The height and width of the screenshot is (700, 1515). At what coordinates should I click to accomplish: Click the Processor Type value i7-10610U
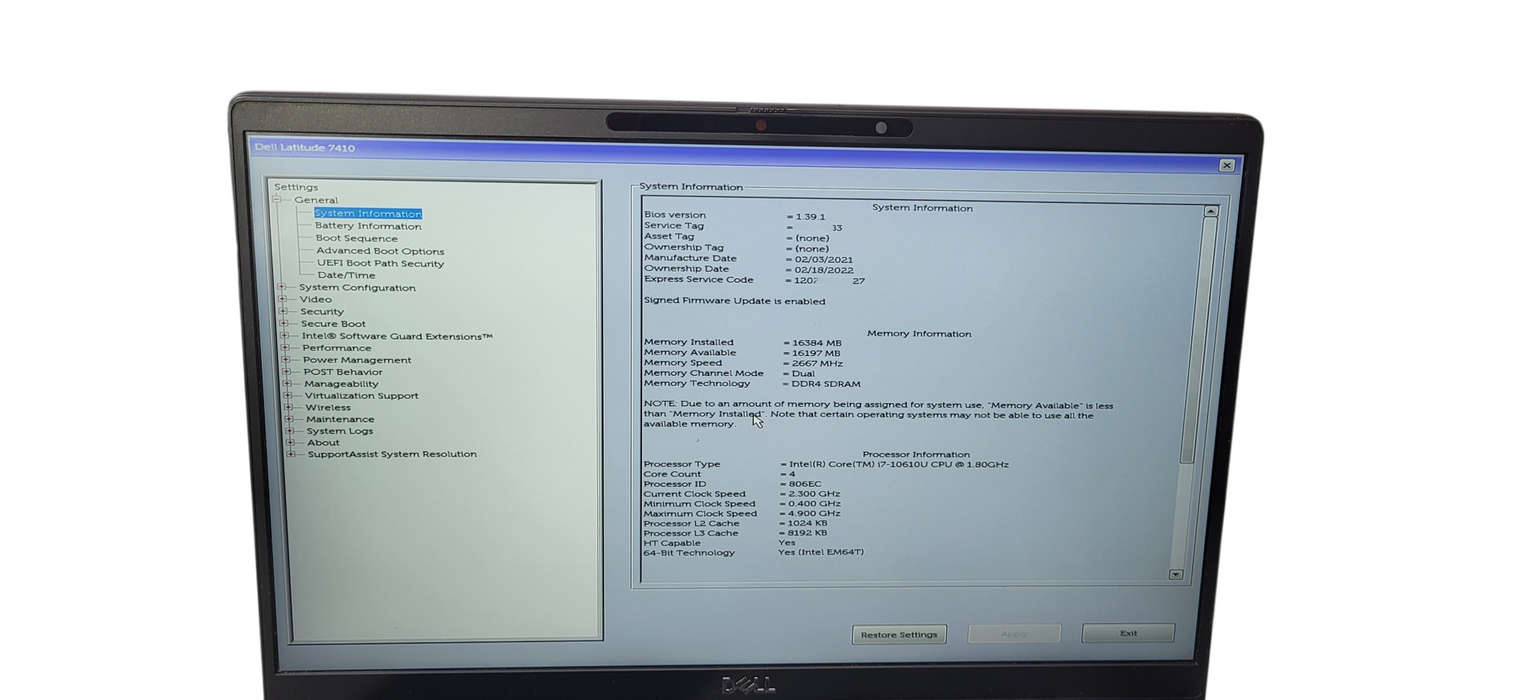click(898, 464)
